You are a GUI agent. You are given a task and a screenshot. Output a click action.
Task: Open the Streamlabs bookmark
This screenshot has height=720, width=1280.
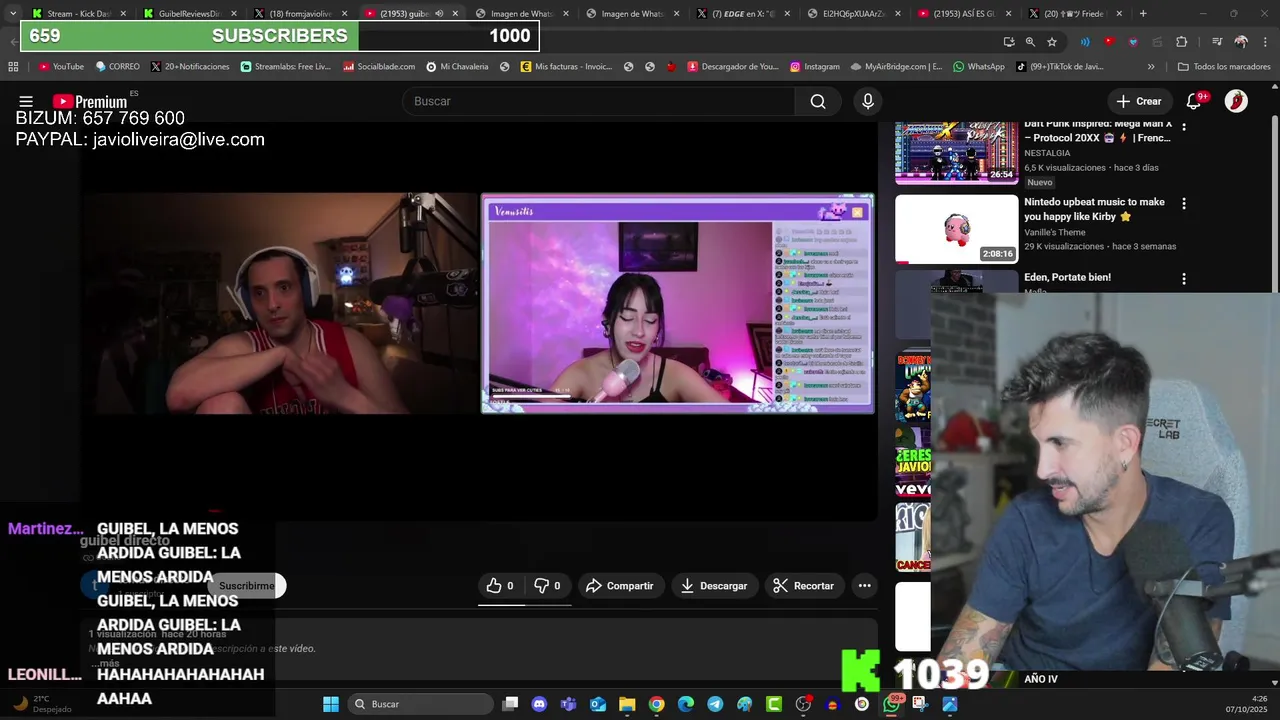click(x=285, y=67)
